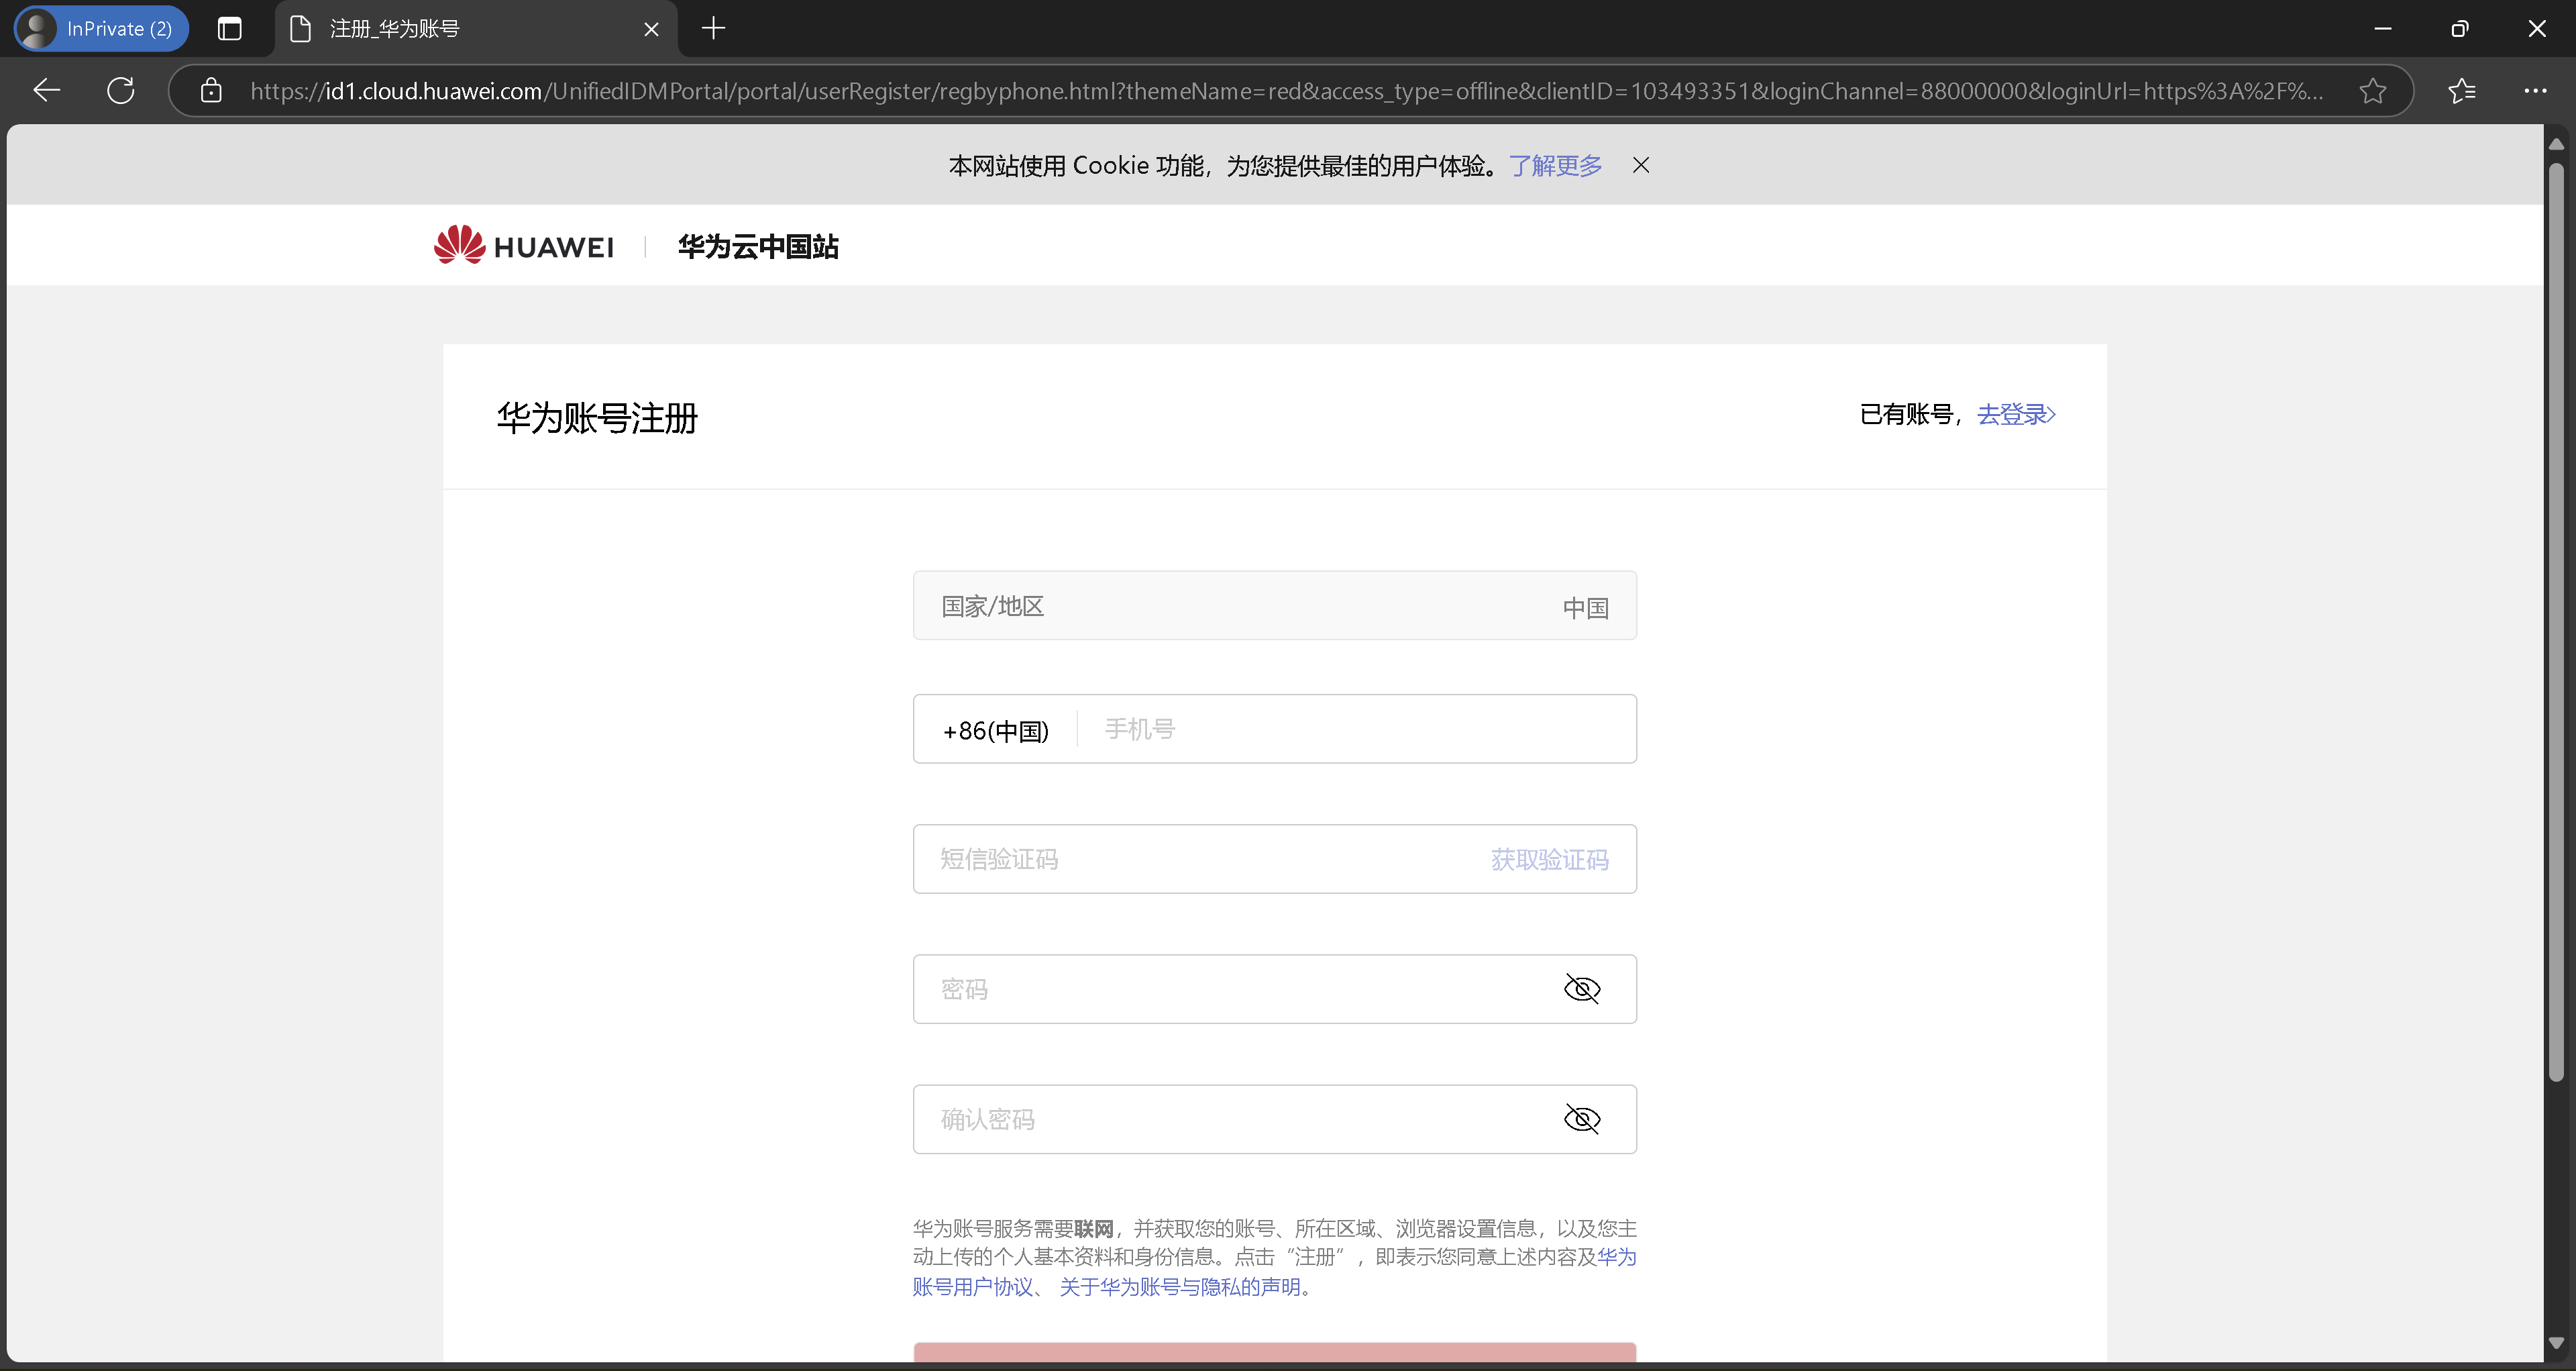
Task: Click 获取验证码 to request SMS code
Action: pyautogui.click(x=1550, y=860)
